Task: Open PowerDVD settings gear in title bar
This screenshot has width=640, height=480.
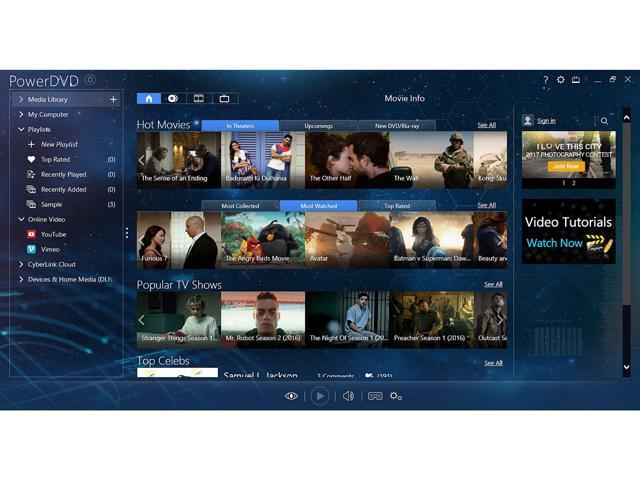Action: tap(561, 80)
